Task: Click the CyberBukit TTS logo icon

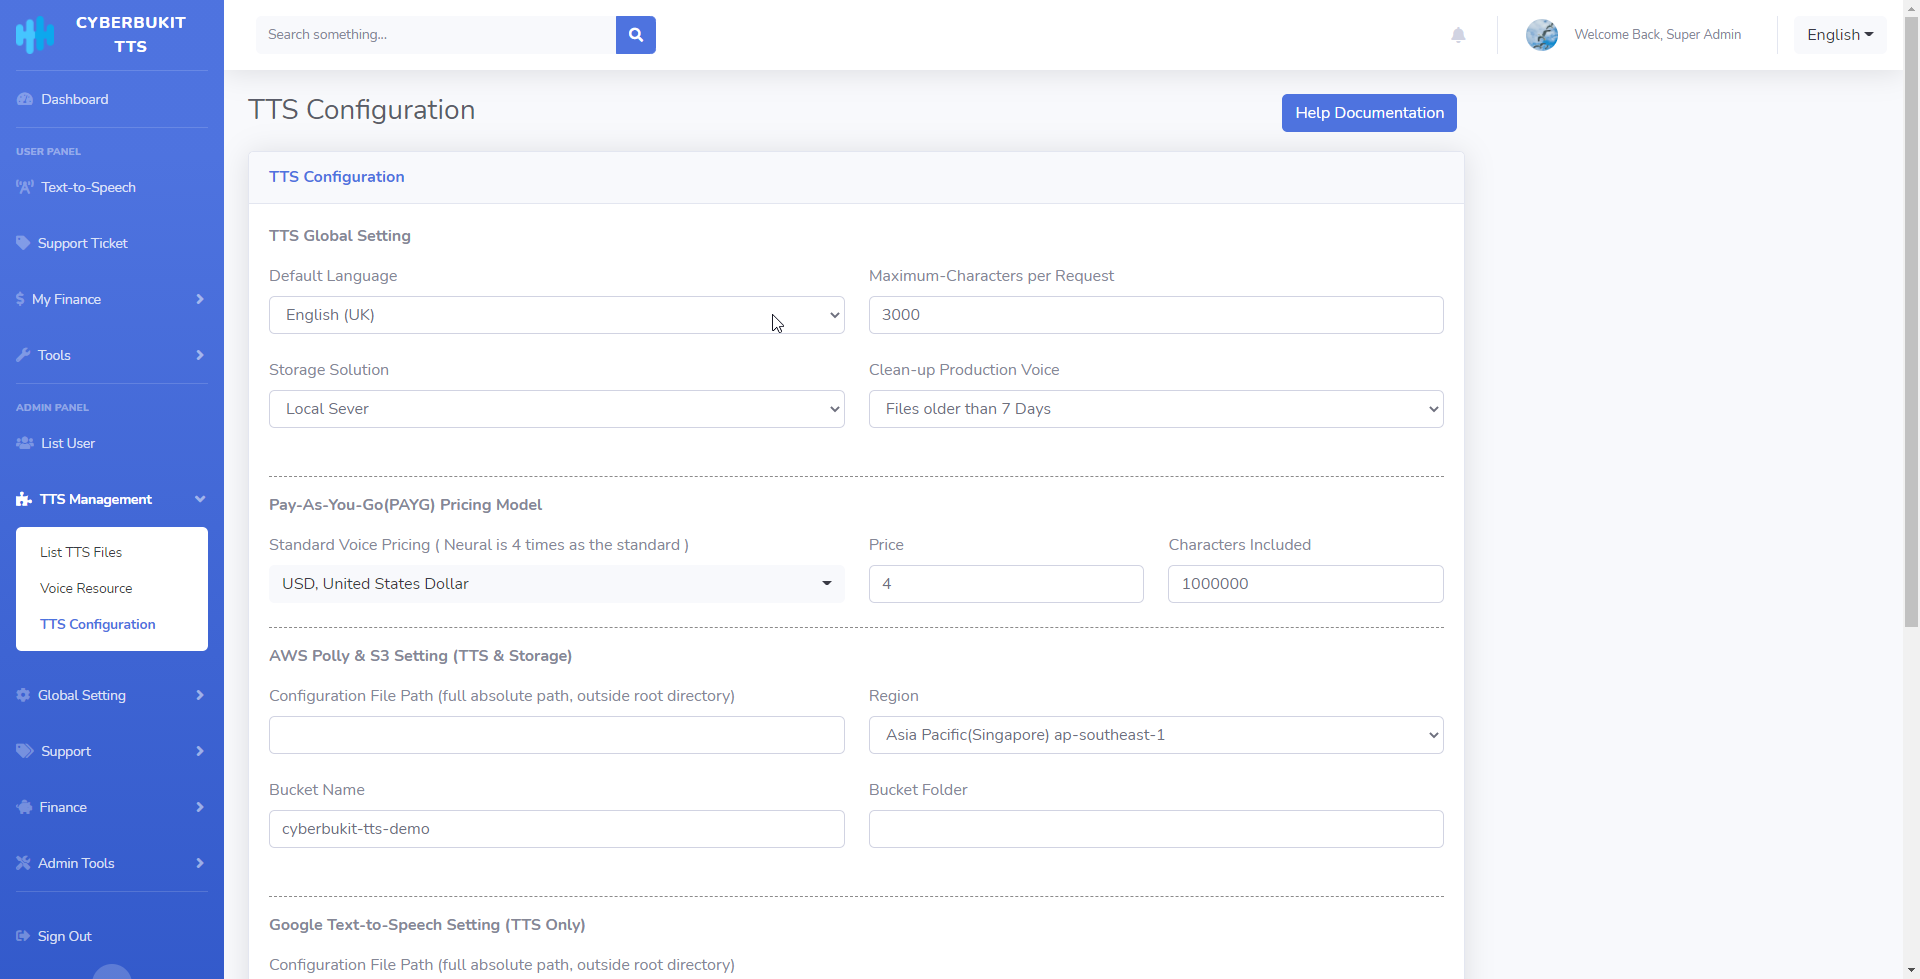Action: (x=35, y=35)
